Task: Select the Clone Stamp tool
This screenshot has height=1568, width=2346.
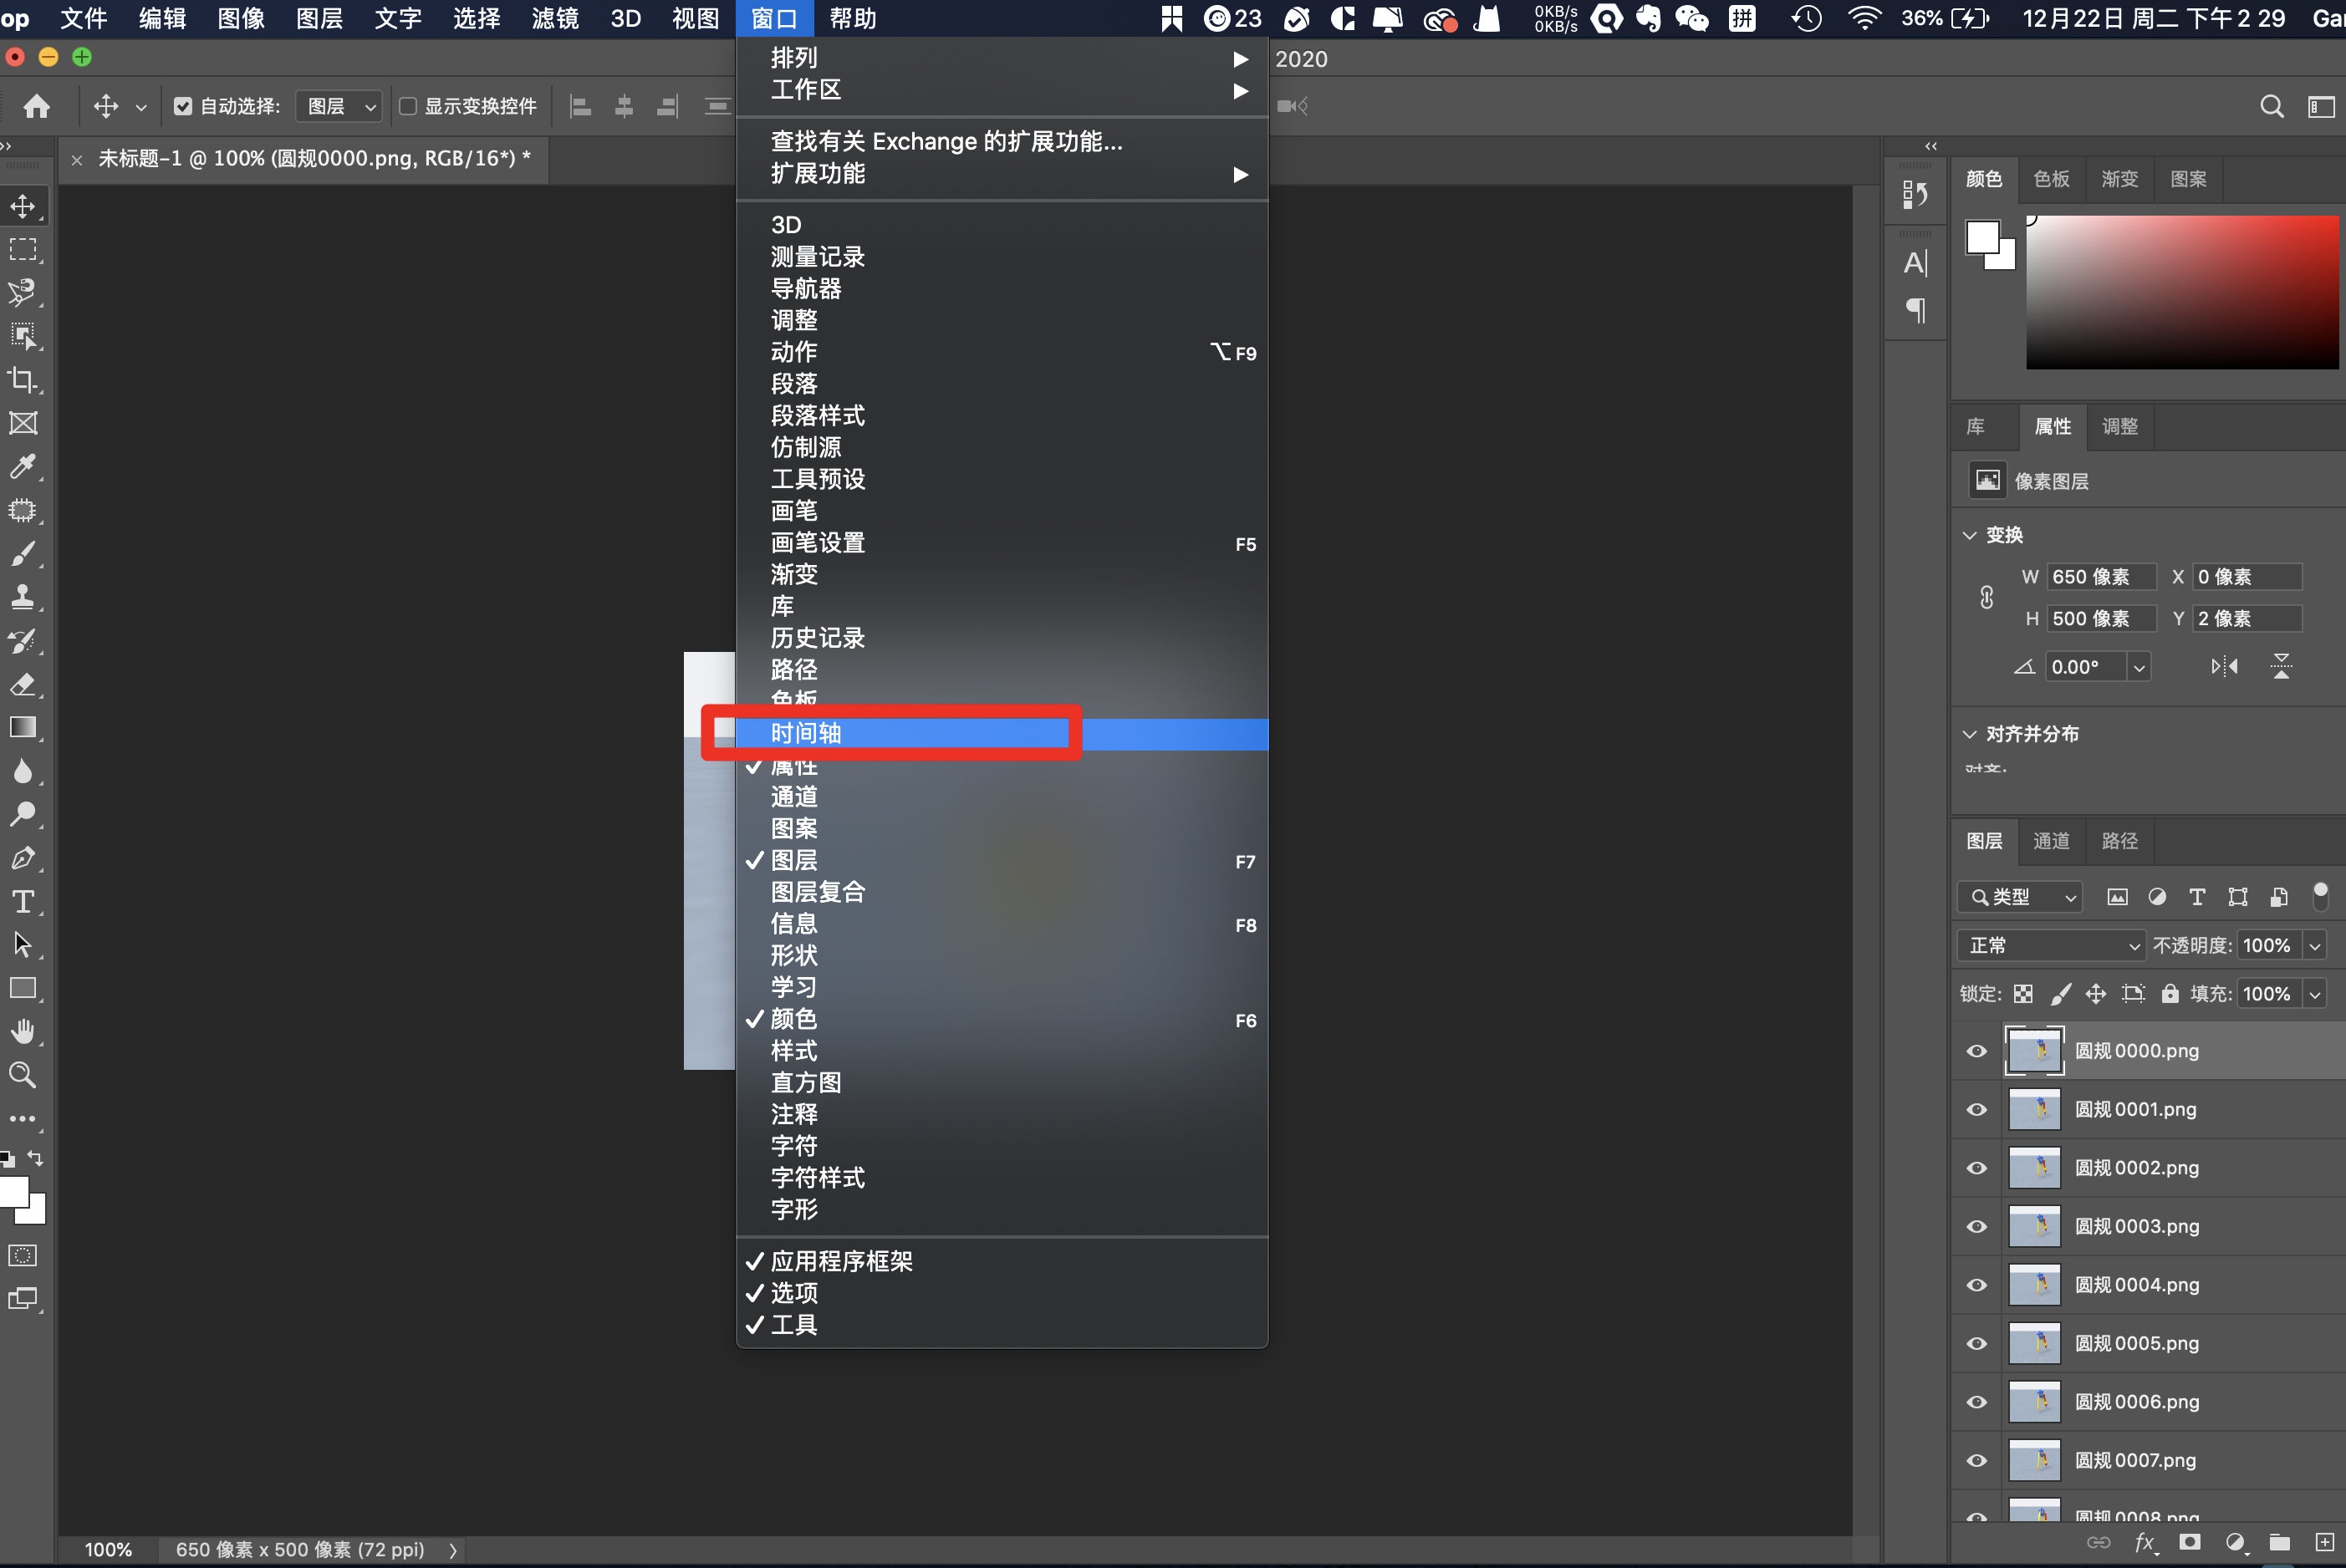Action: coord(22,597)
